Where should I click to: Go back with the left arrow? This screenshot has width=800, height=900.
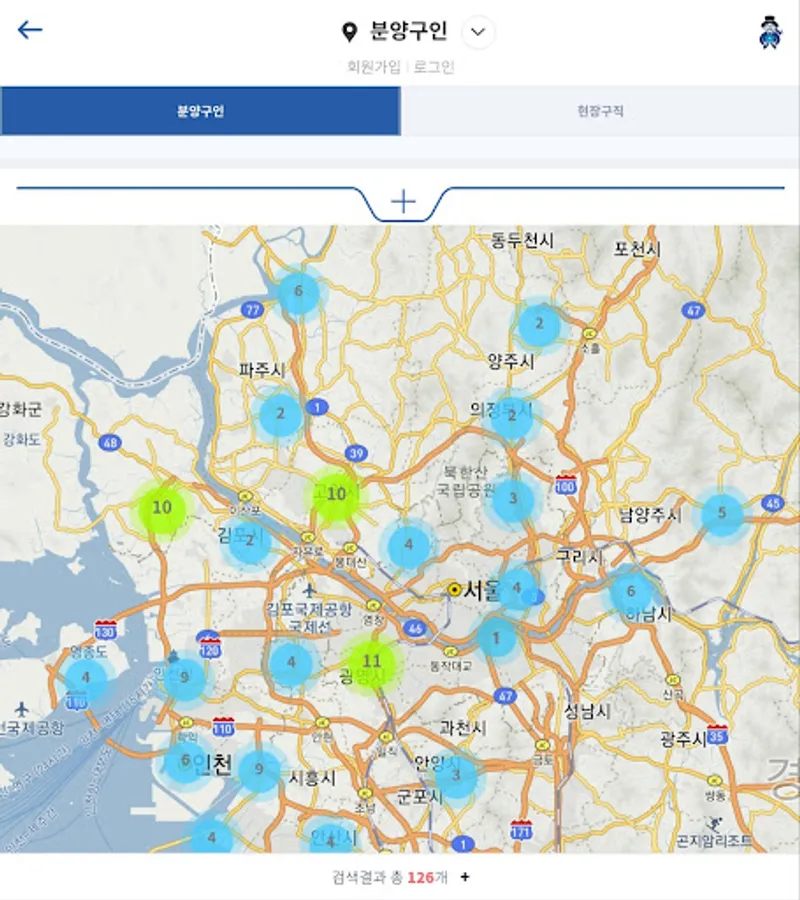tap(30, 30)
